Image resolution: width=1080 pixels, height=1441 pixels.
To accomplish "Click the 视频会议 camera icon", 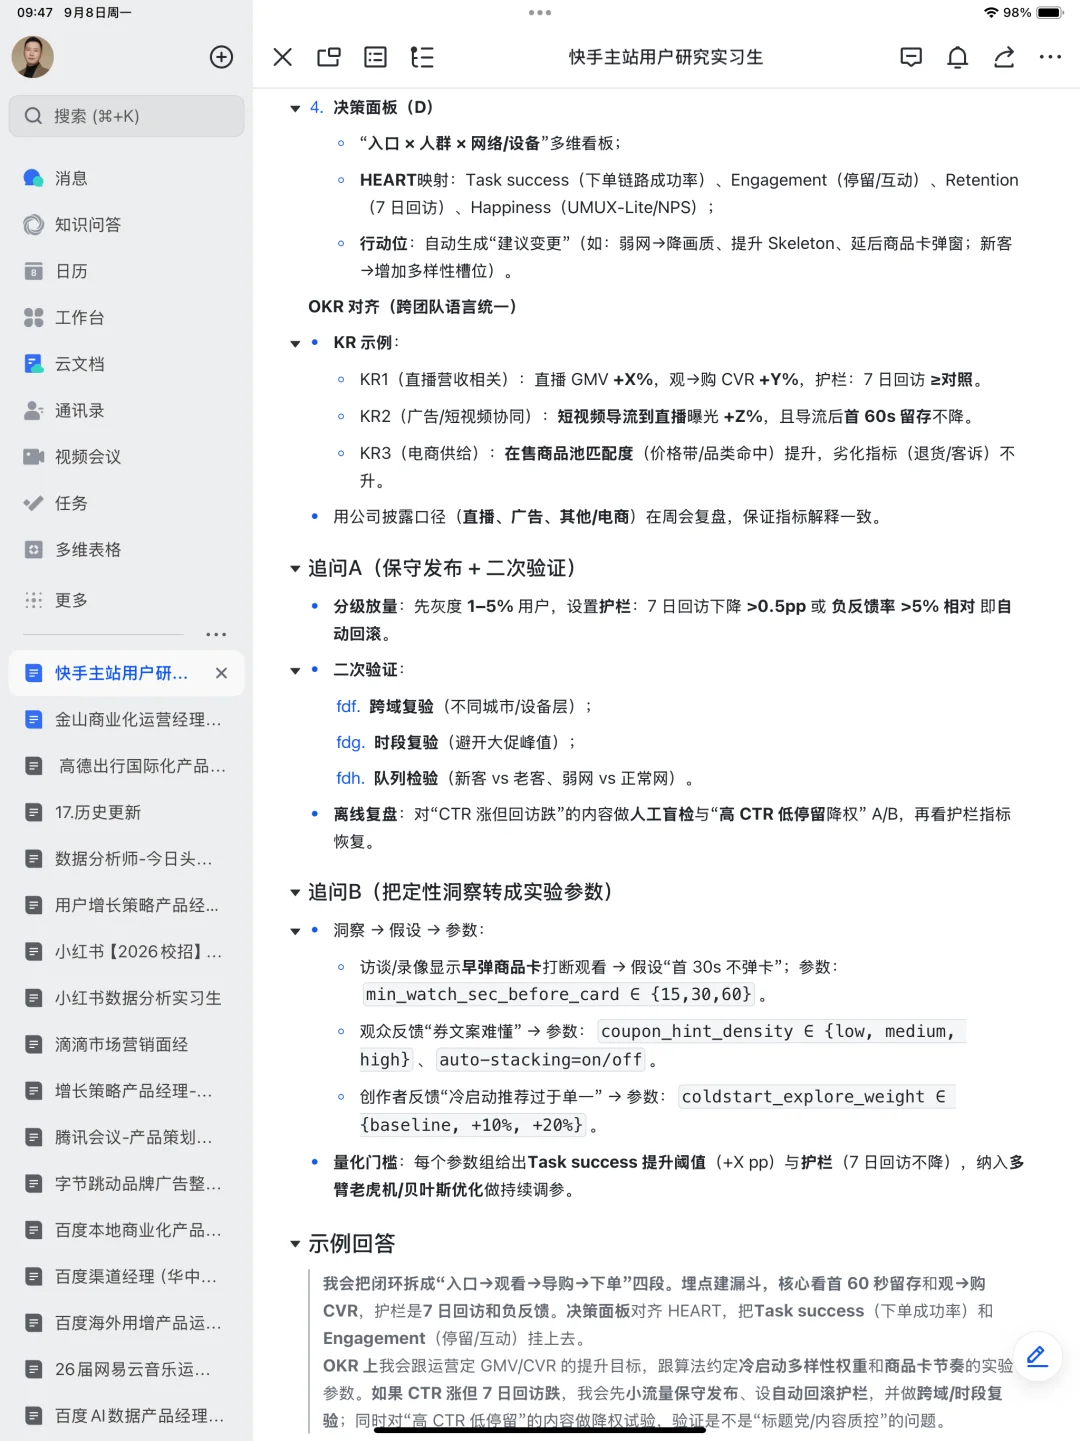I will coord(34,457).
